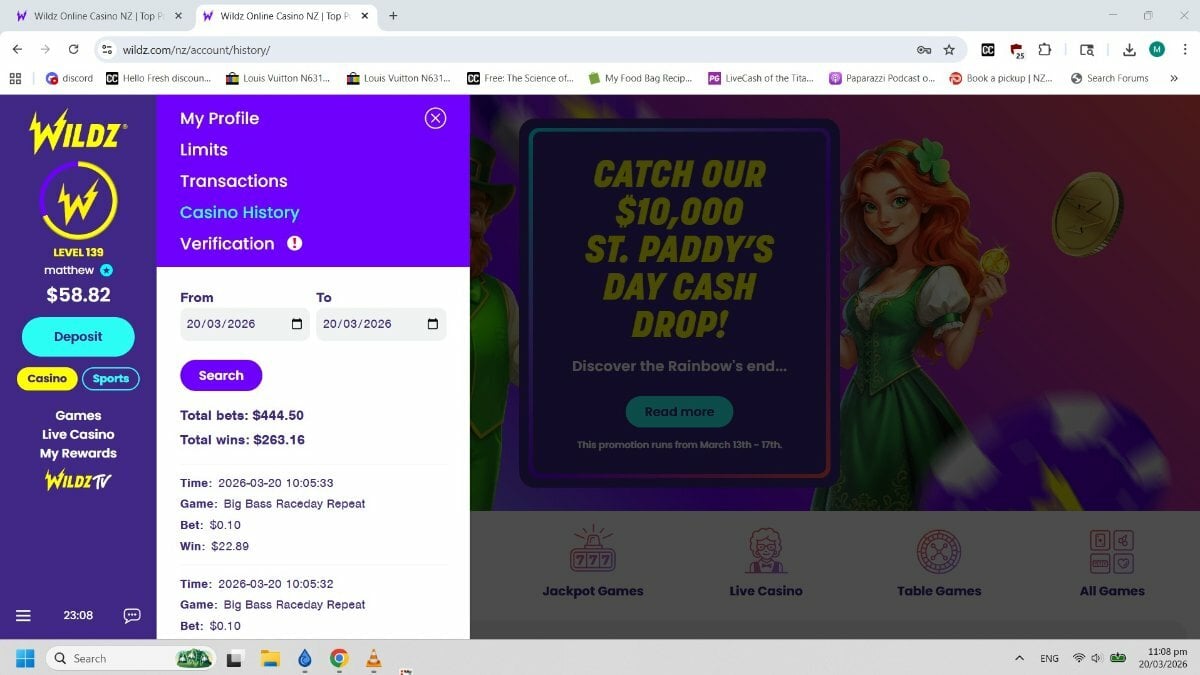Open the Live Casino dealer icon
Image resolution: width=1200 pixels, height=675 pixels.
[x=766, y=549]
